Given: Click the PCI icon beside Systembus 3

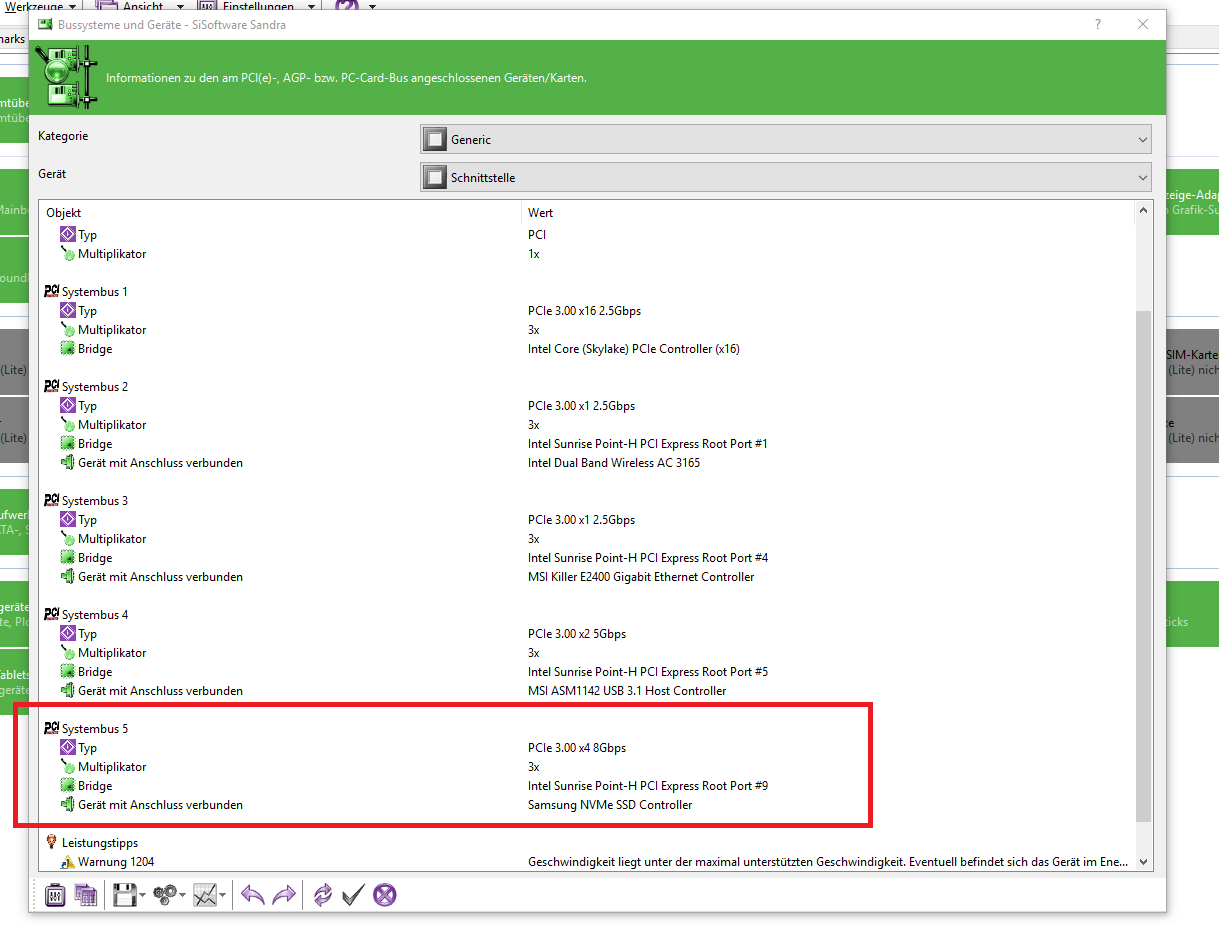Looking at the screenshot, I should coord(52,500).
